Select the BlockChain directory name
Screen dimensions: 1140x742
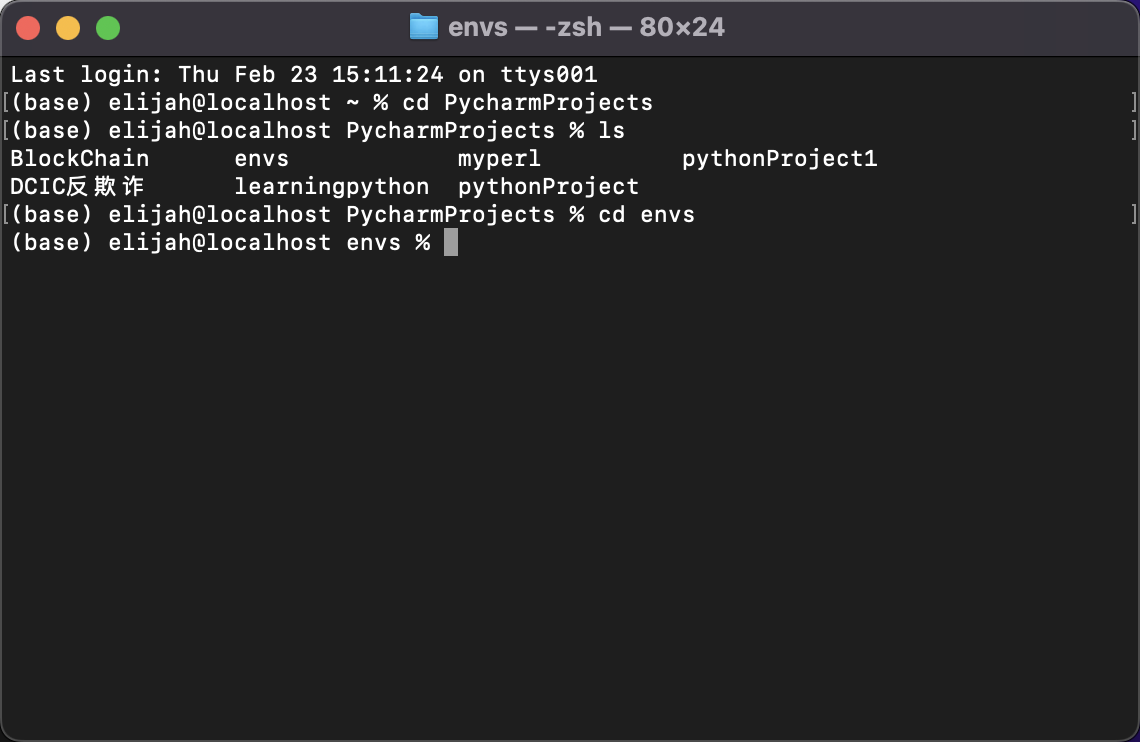point(79,158)
